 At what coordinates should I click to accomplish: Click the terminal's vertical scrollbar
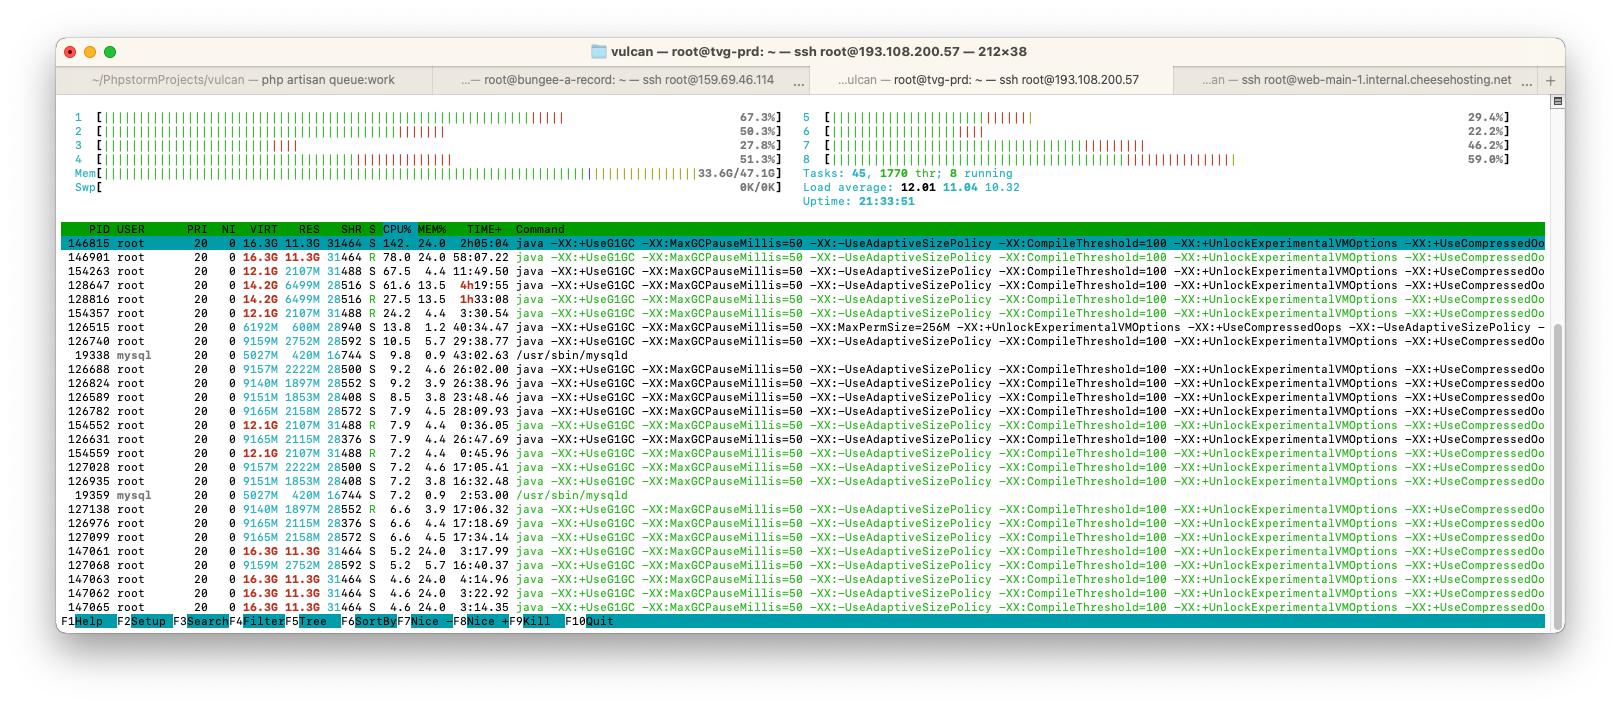pos(1557,460)
